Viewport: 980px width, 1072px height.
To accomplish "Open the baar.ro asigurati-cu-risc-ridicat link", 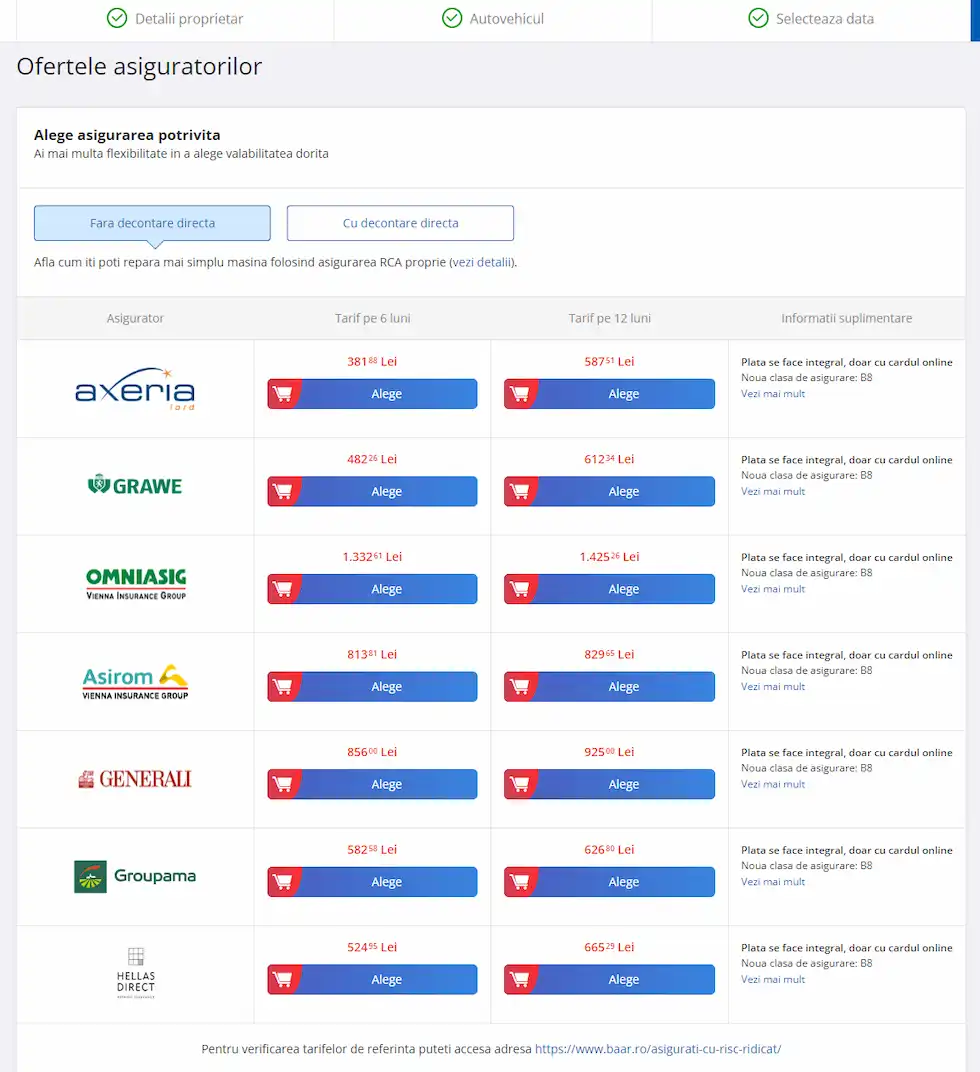I will point(658,1049).
